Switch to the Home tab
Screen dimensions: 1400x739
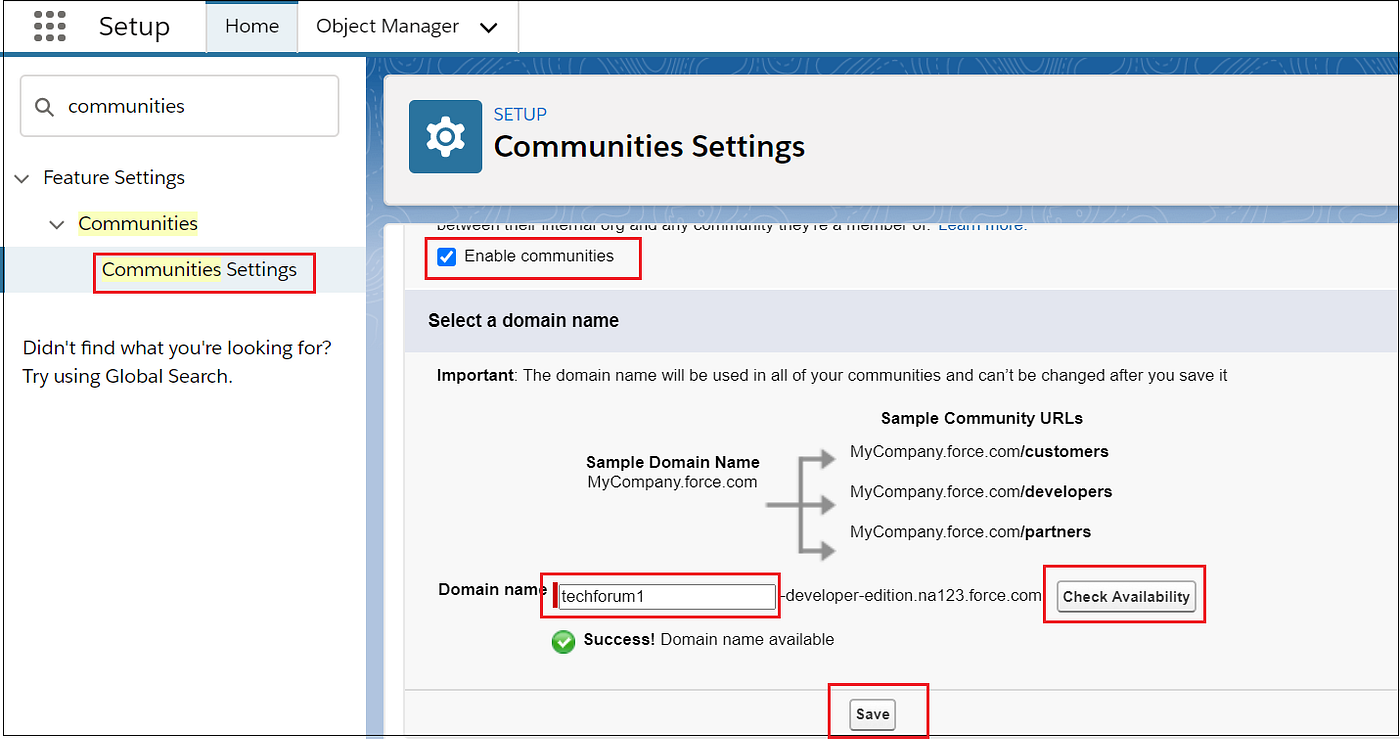click(x=251, y=27)
